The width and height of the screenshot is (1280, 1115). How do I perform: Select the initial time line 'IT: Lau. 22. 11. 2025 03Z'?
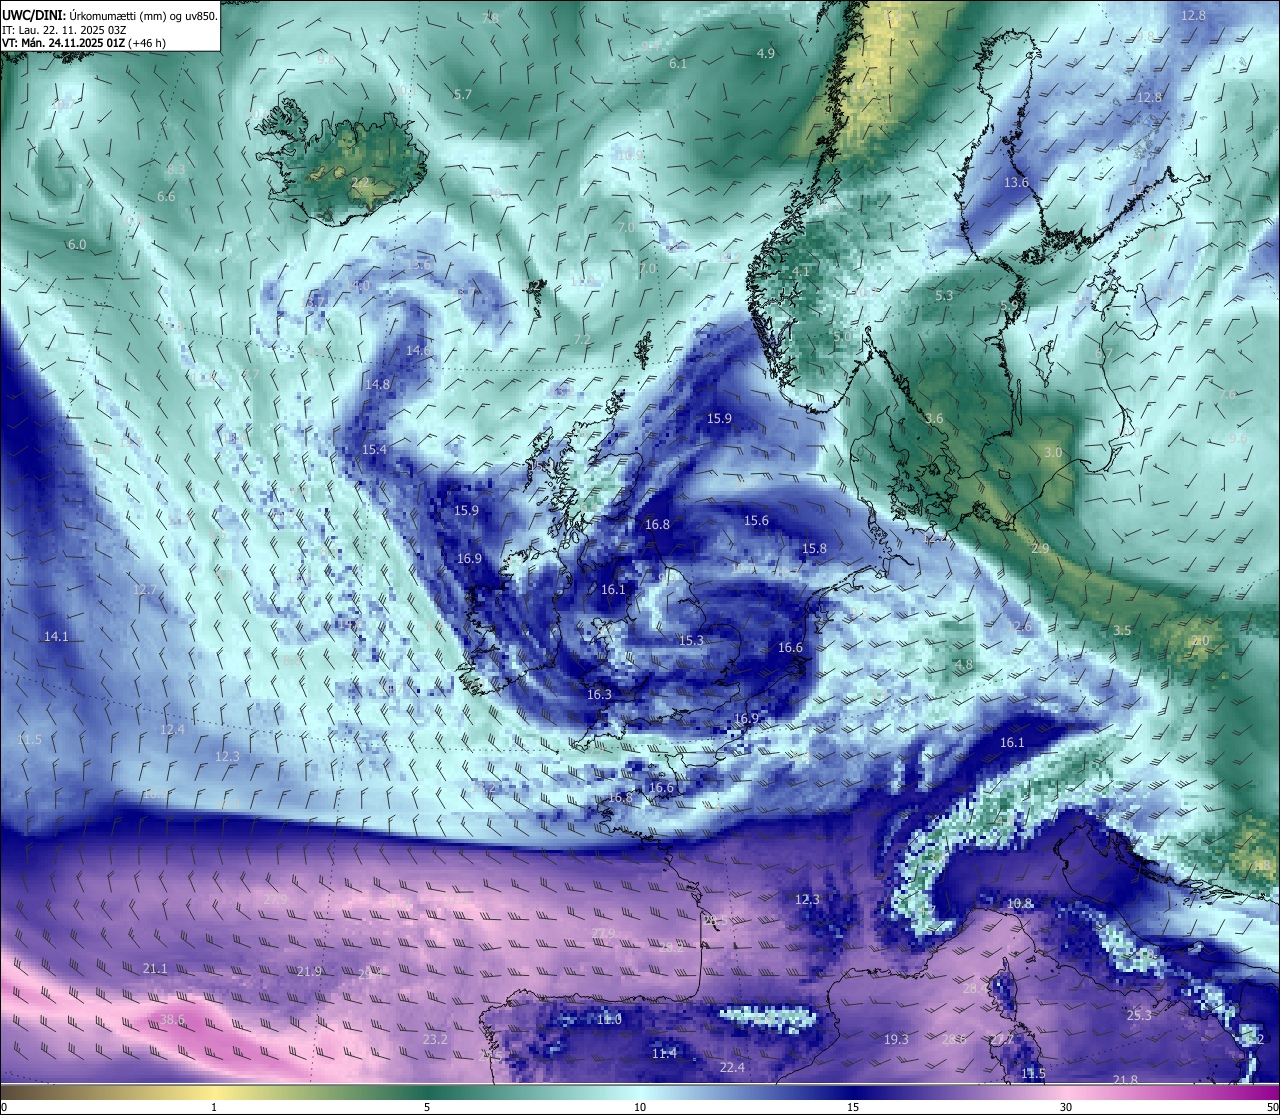pos(62,30)
